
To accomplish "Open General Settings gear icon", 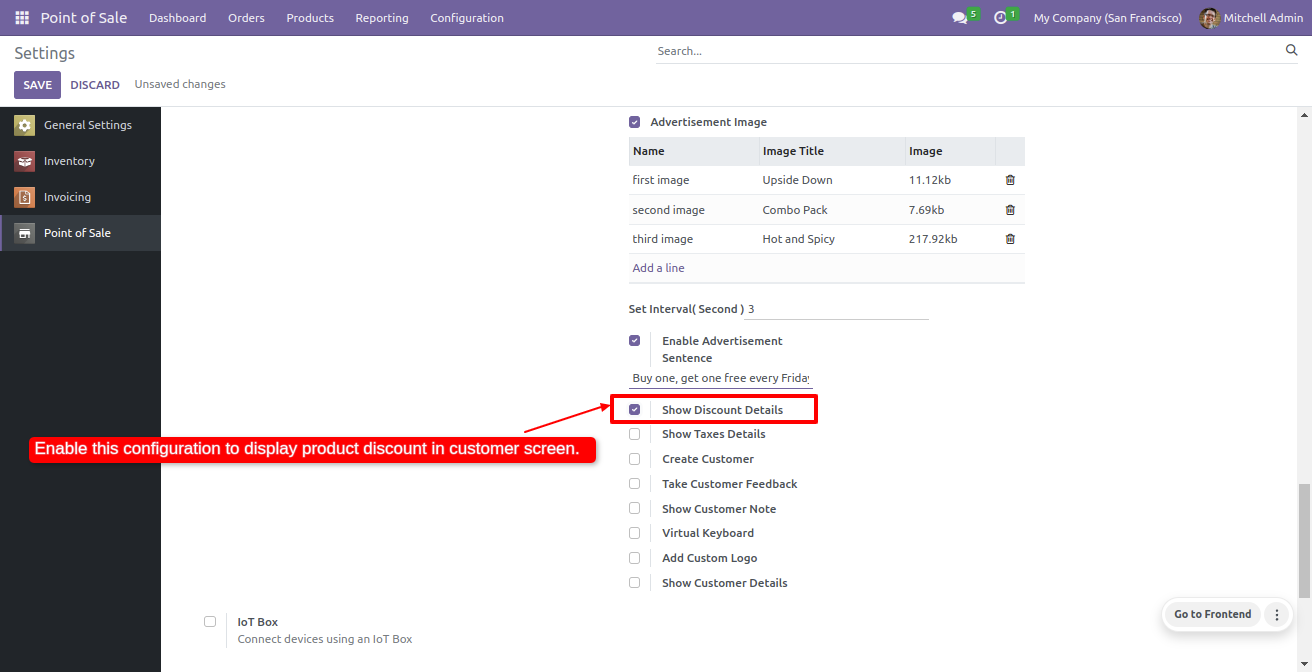I will pyautogui.click(x=24, y=125).
